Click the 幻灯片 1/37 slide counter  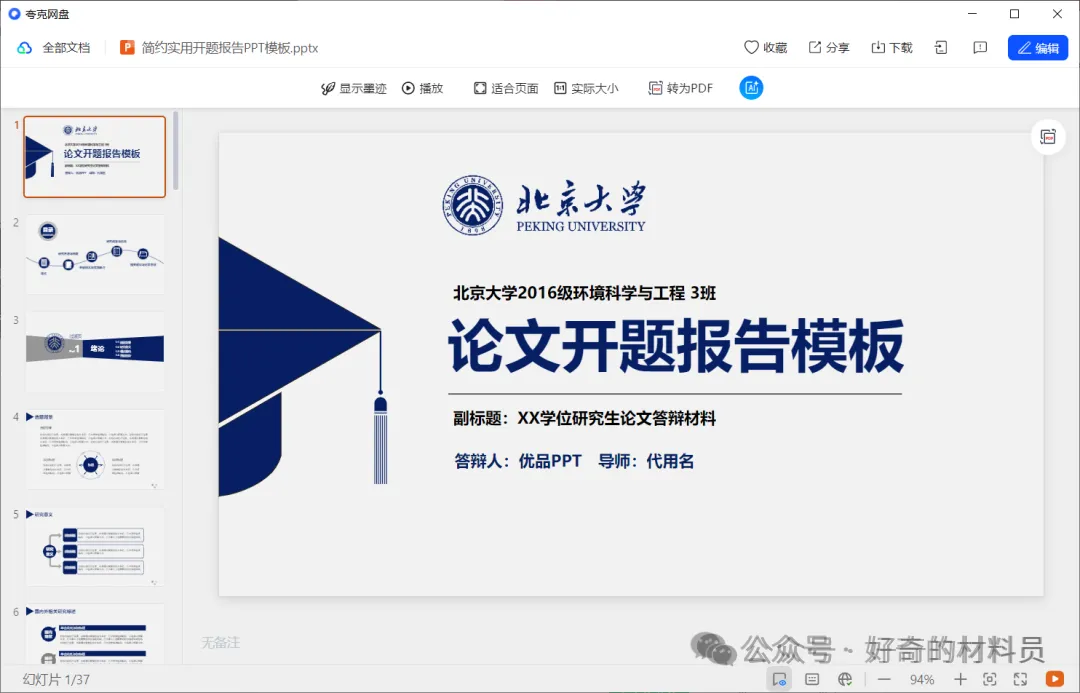tap(56, 680)
